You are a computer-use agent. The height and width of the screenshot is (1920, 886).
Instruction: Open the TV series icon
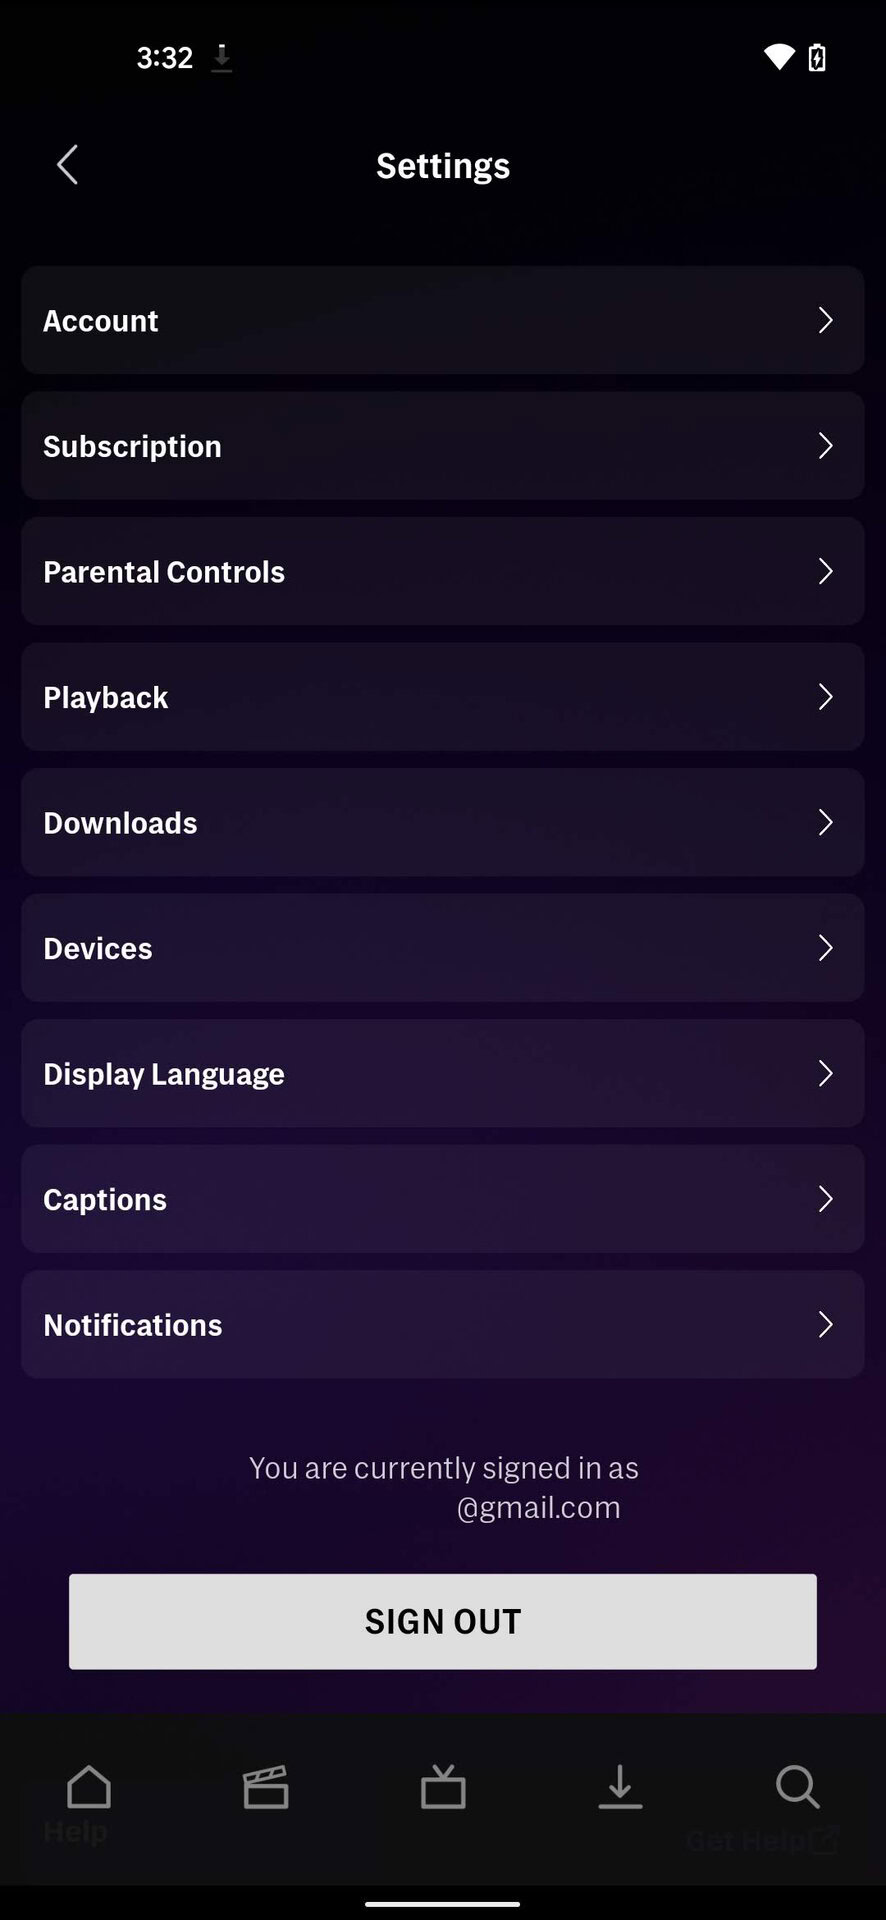click(x=443, y=1787)
